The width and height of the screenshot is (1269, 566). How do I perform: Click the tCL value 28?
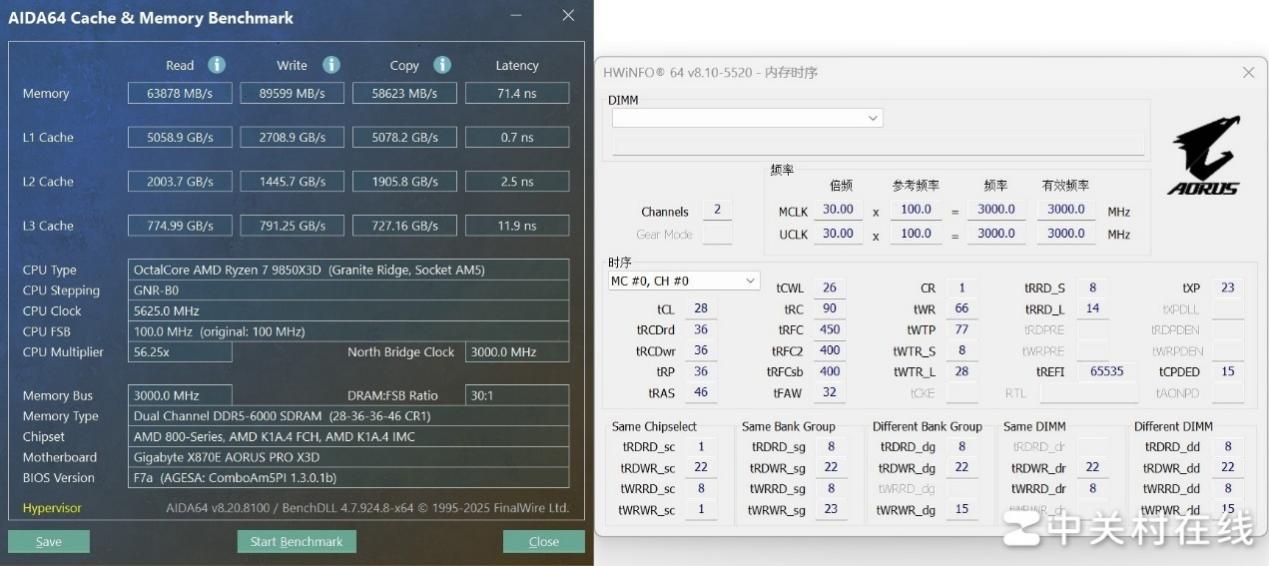[x=701, y=309]
